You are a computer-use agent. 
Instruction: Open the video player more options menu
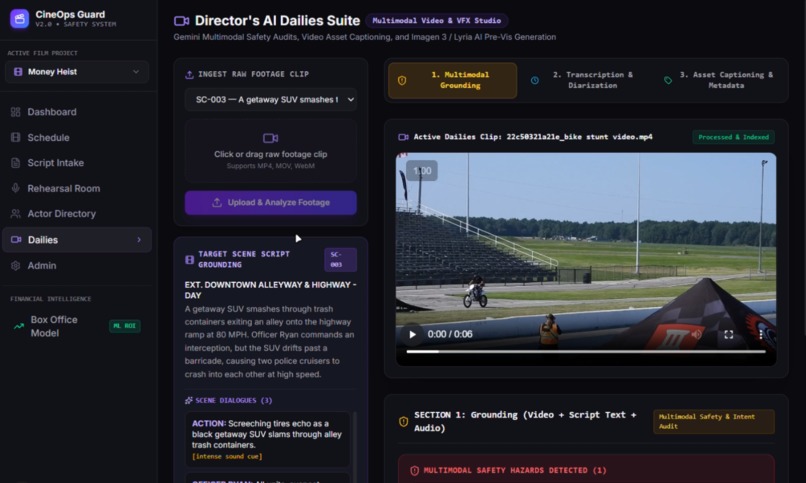(761, 334)
